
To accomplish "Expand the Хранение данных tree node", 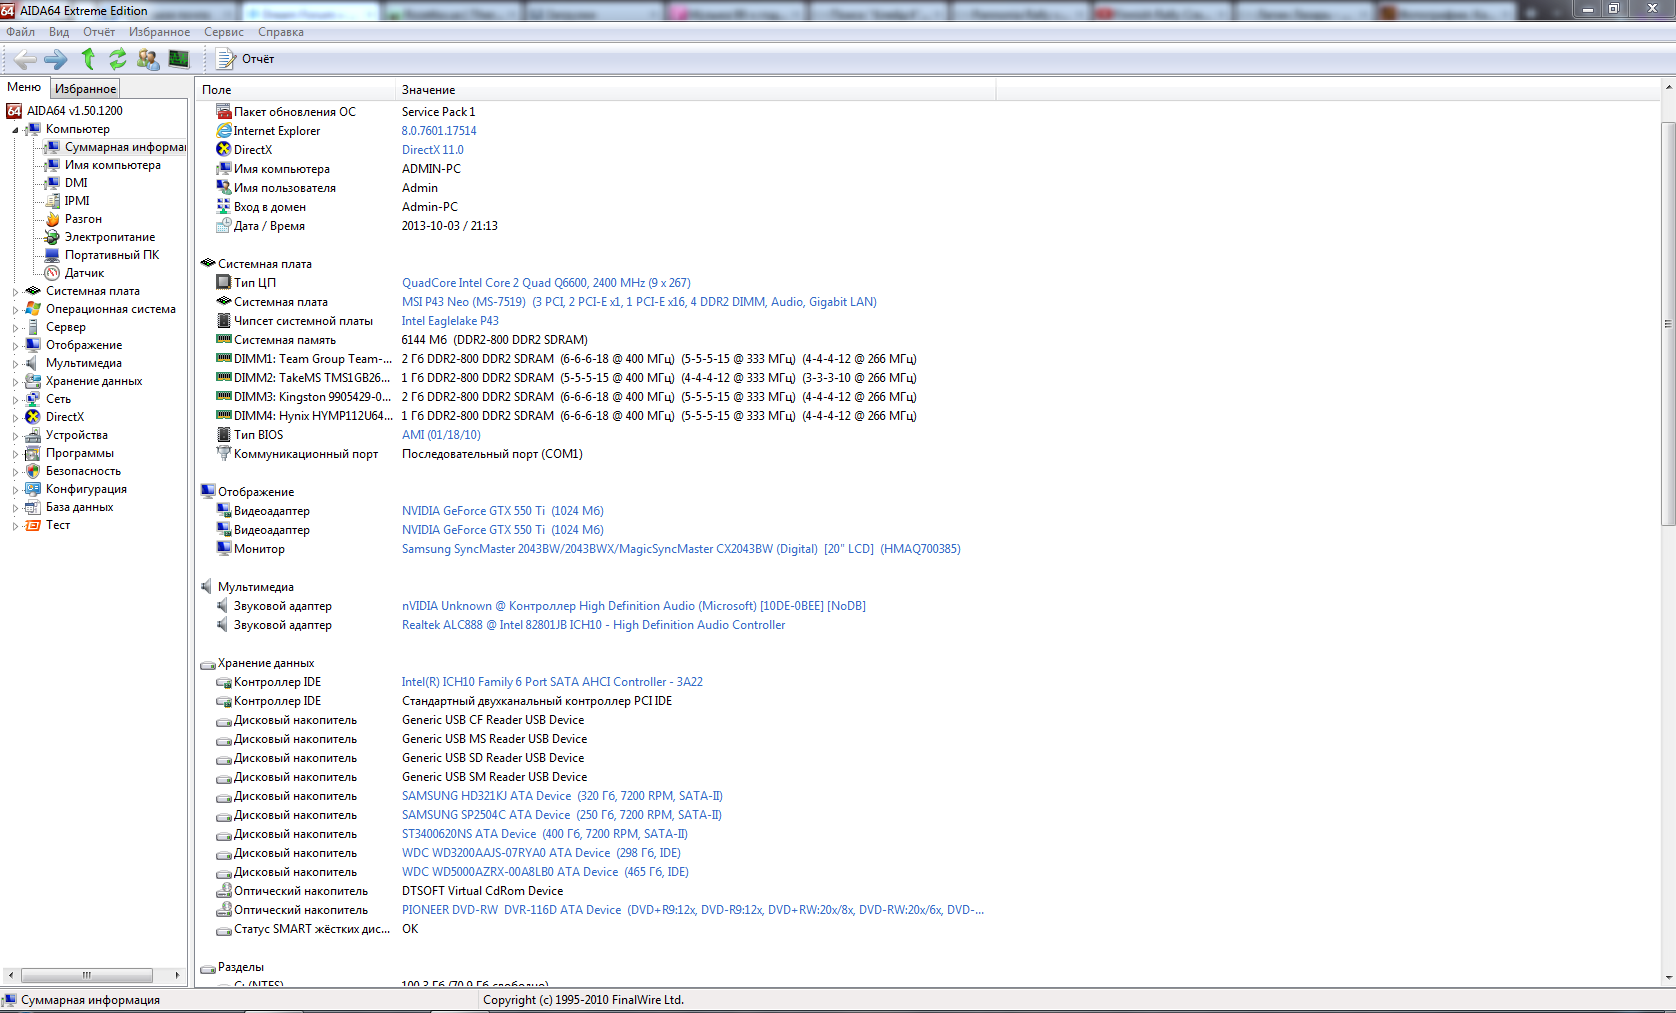I will click(15, 382).
